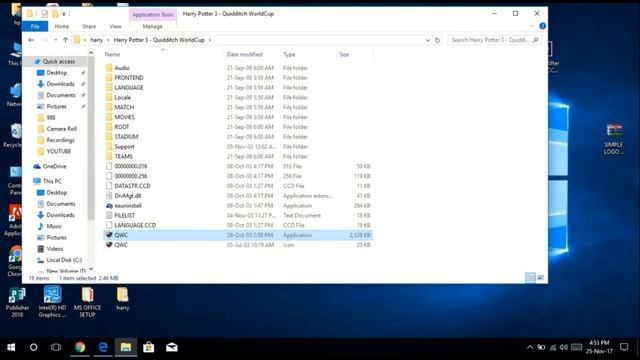
Task: Select the ROOT folder
Action: (122, 127)
